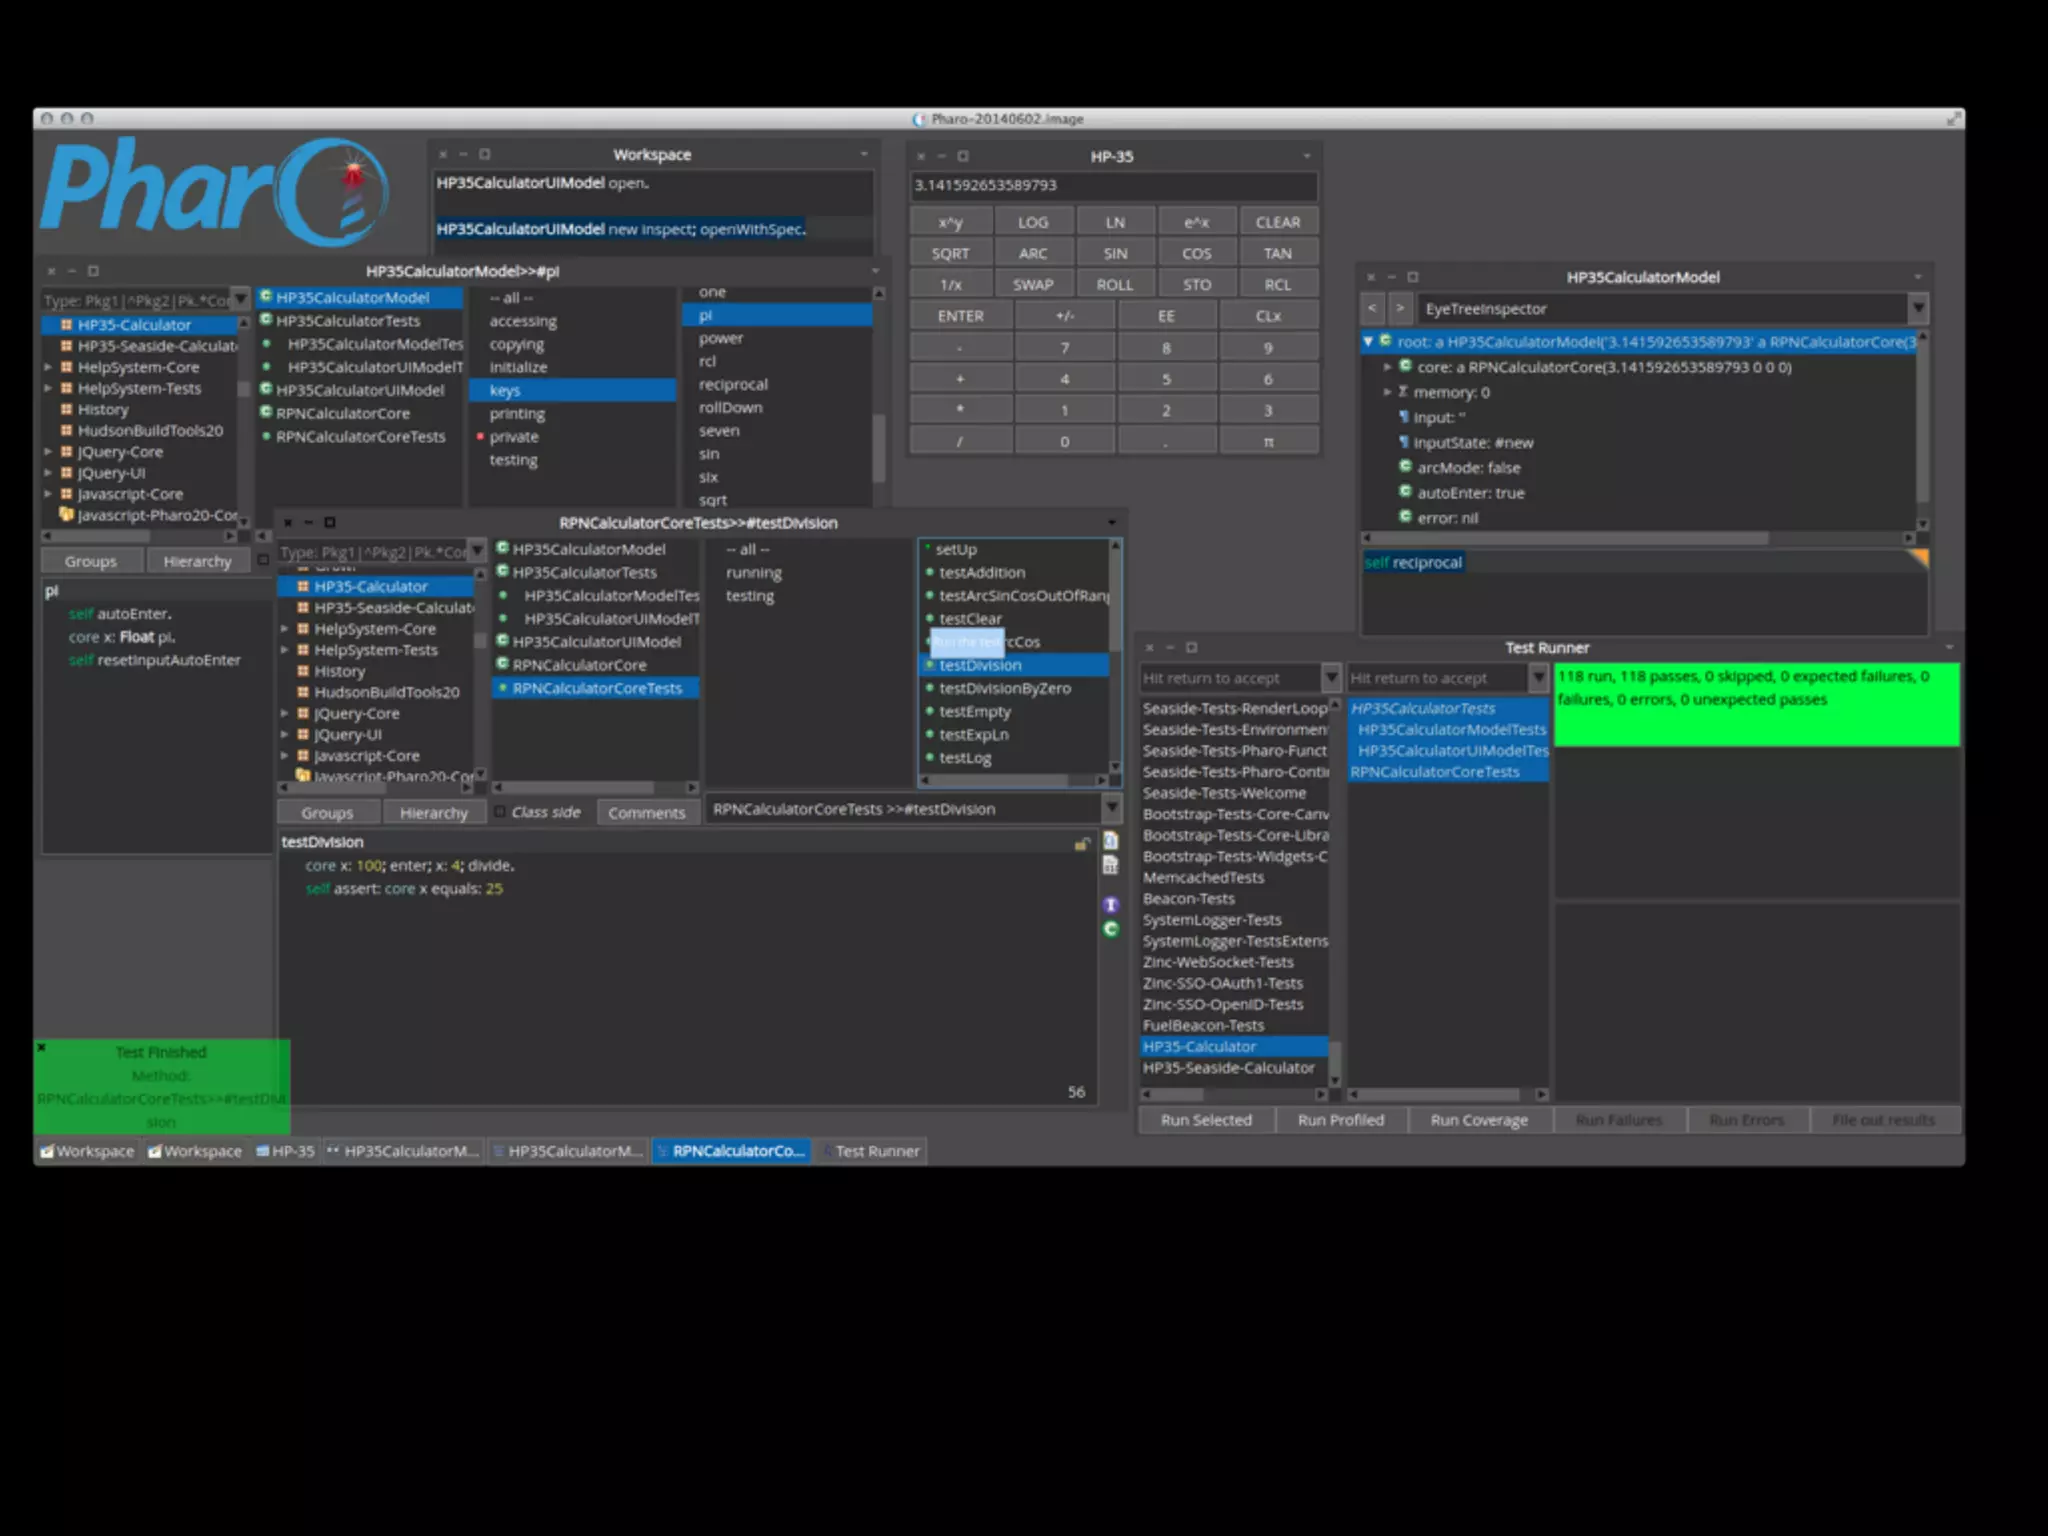Click the Run Selected button
Screen dimensions: 2048x1536
(1206, 1120)
